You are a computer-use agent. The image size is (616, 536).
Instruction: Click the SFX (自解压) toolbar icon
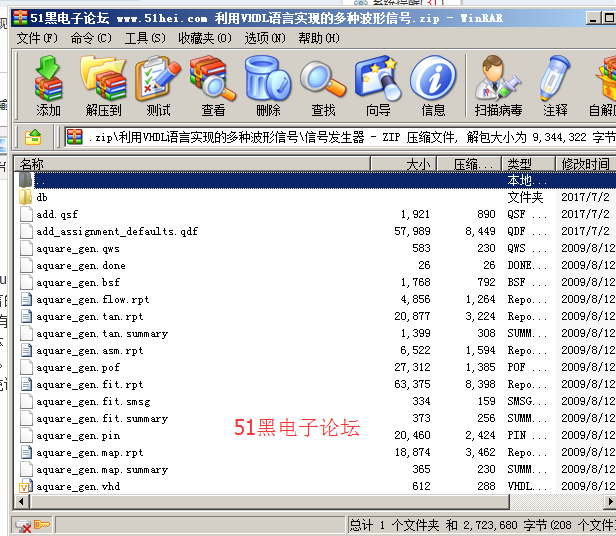606,78
